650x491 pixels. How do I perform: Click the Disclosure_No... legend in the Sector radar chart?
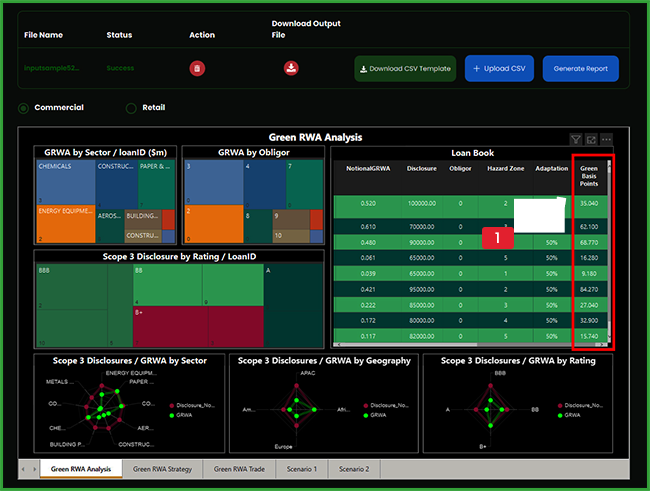pos(192,405)
